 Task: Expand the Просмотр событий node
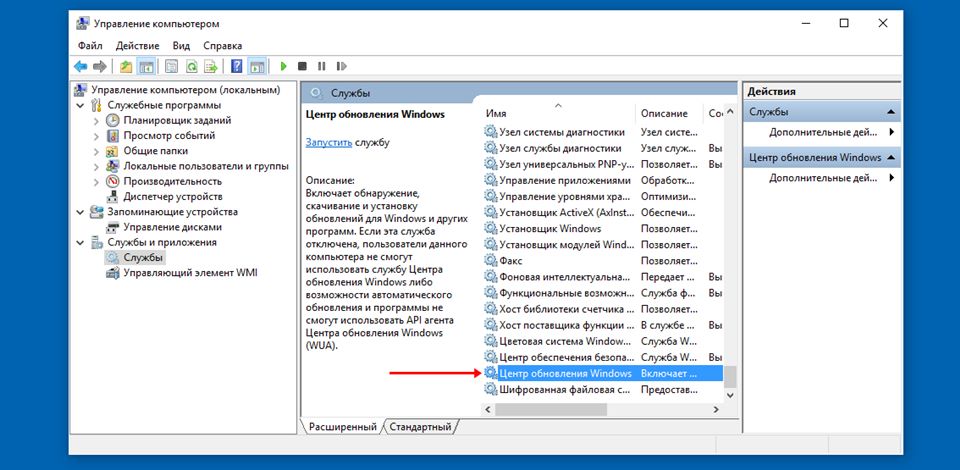(x=96, y=136)
